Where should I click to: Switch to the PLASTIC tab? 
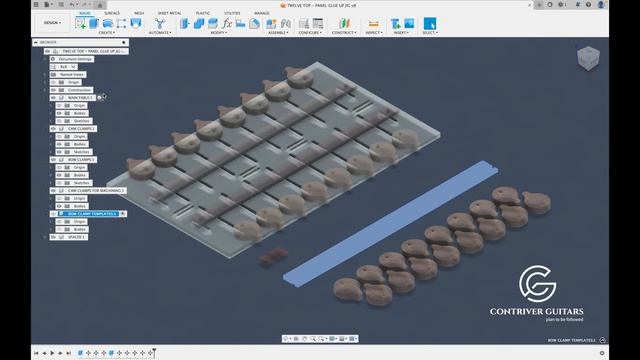coord(203,13)
